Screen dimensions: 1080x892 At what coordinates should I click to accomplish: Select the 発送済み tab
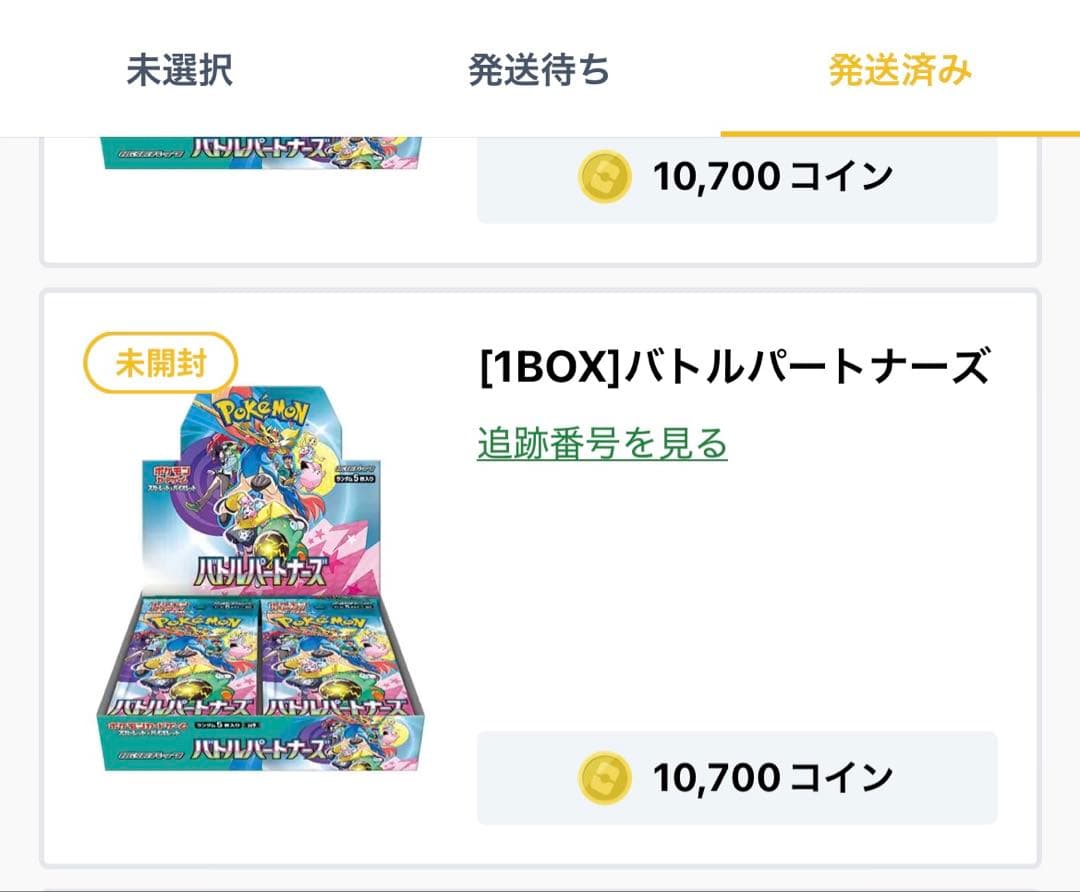(898, 70)
